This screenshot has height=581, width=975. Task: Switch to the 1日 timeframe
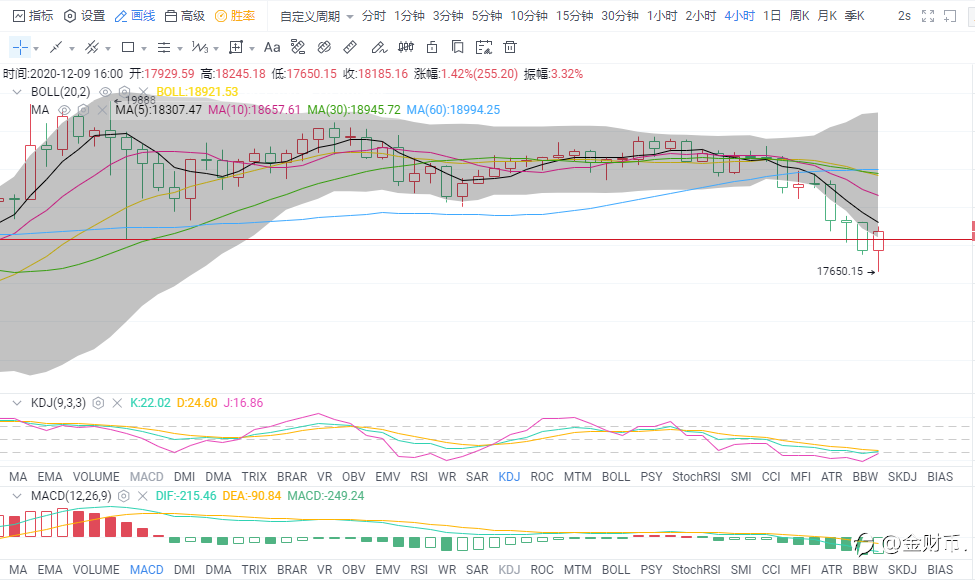click(772, 16)
